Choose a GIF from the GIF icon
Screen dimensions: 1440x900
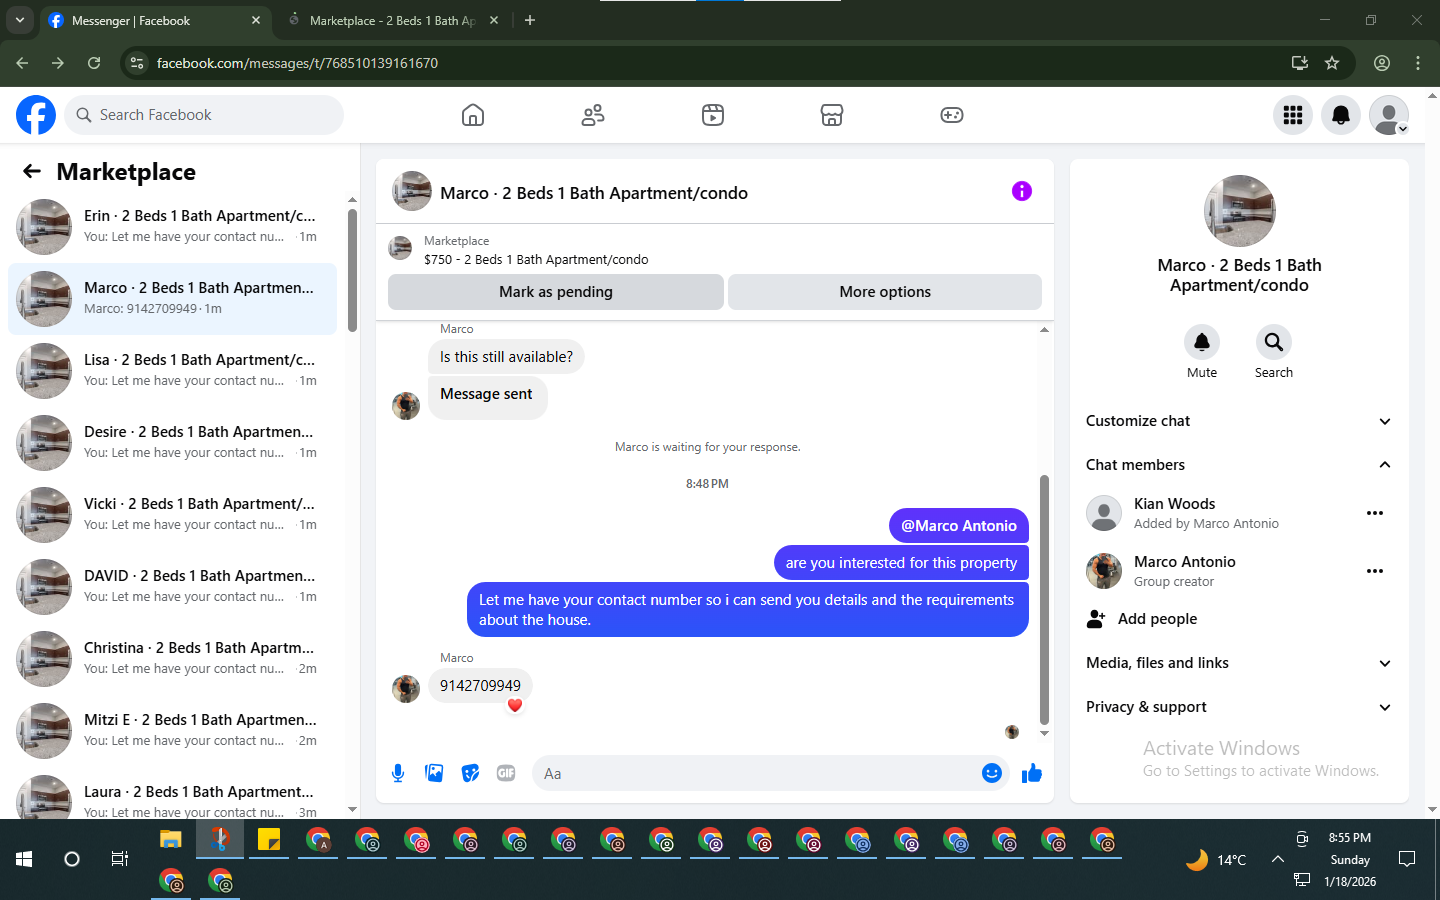(506, 773)
